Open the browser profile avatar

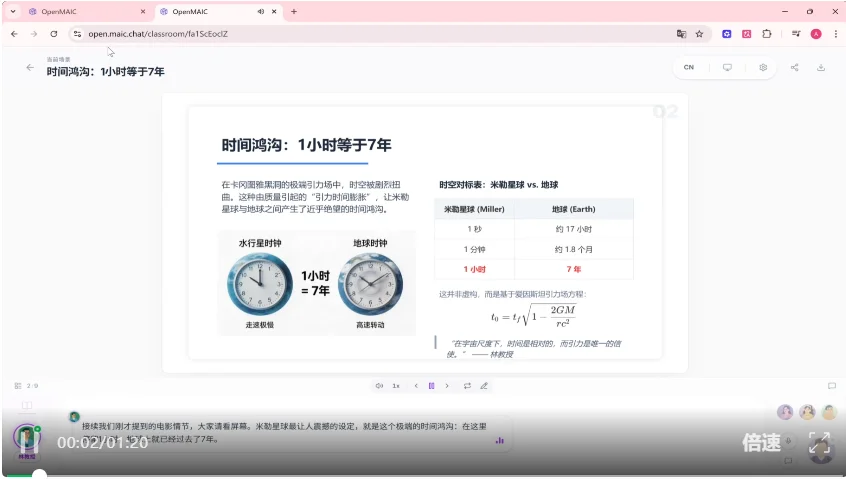coord(816,33)
